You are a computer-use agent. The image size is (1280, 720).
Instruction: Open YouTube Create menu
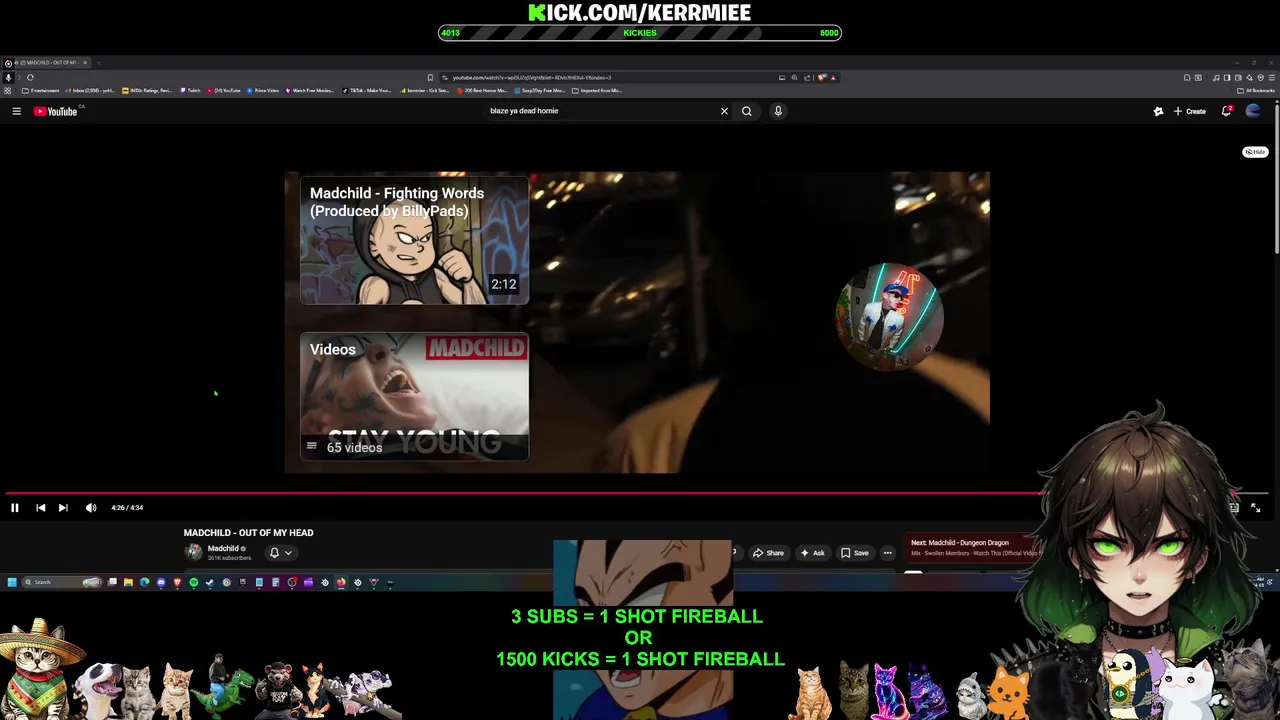(1190, 111)
